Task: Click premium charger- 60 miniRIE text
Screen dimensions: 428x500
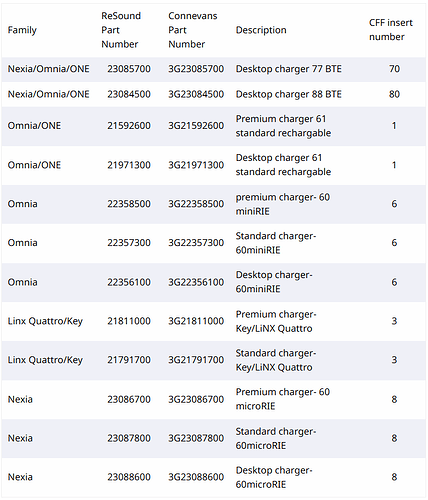Action: click(x=283, y=204)
